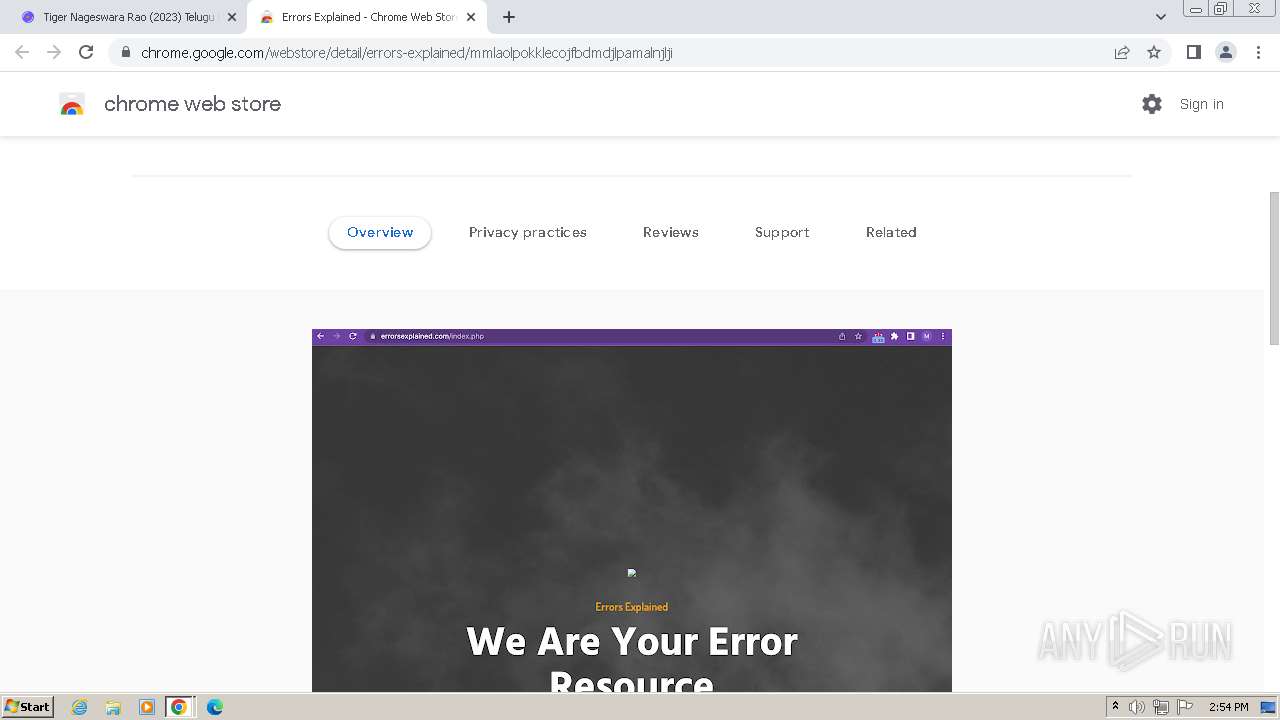Image resolution: width=1280 pixels, height=720 pixels.
Task: Open the Chrome side panel
Action: 1193,52
